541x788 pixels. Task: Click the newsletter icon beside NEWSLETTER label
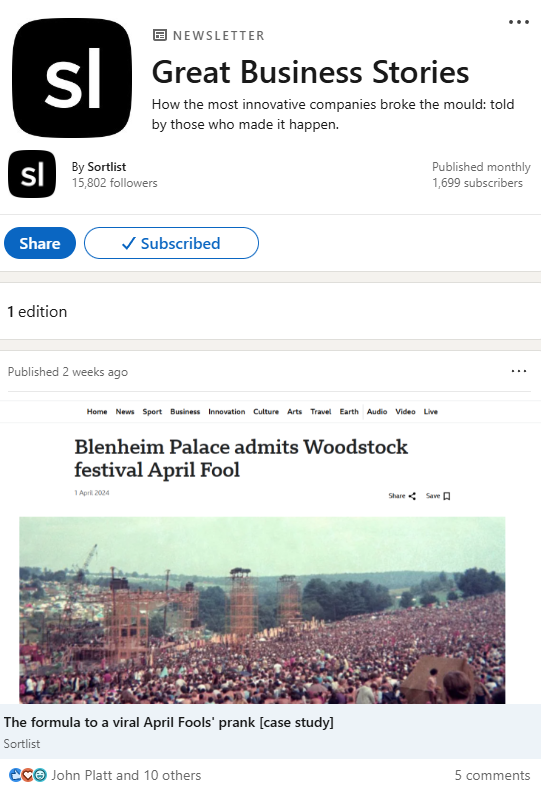click(159, 35)
